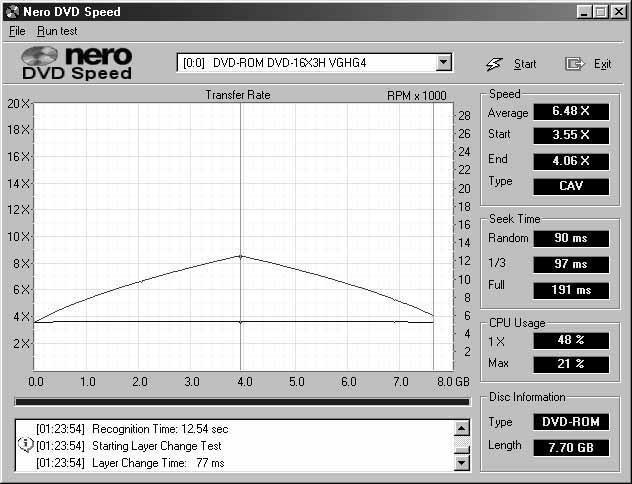632x484 pixels.
Task: Open the Run test menu
Action: click(x=57, y=31)
